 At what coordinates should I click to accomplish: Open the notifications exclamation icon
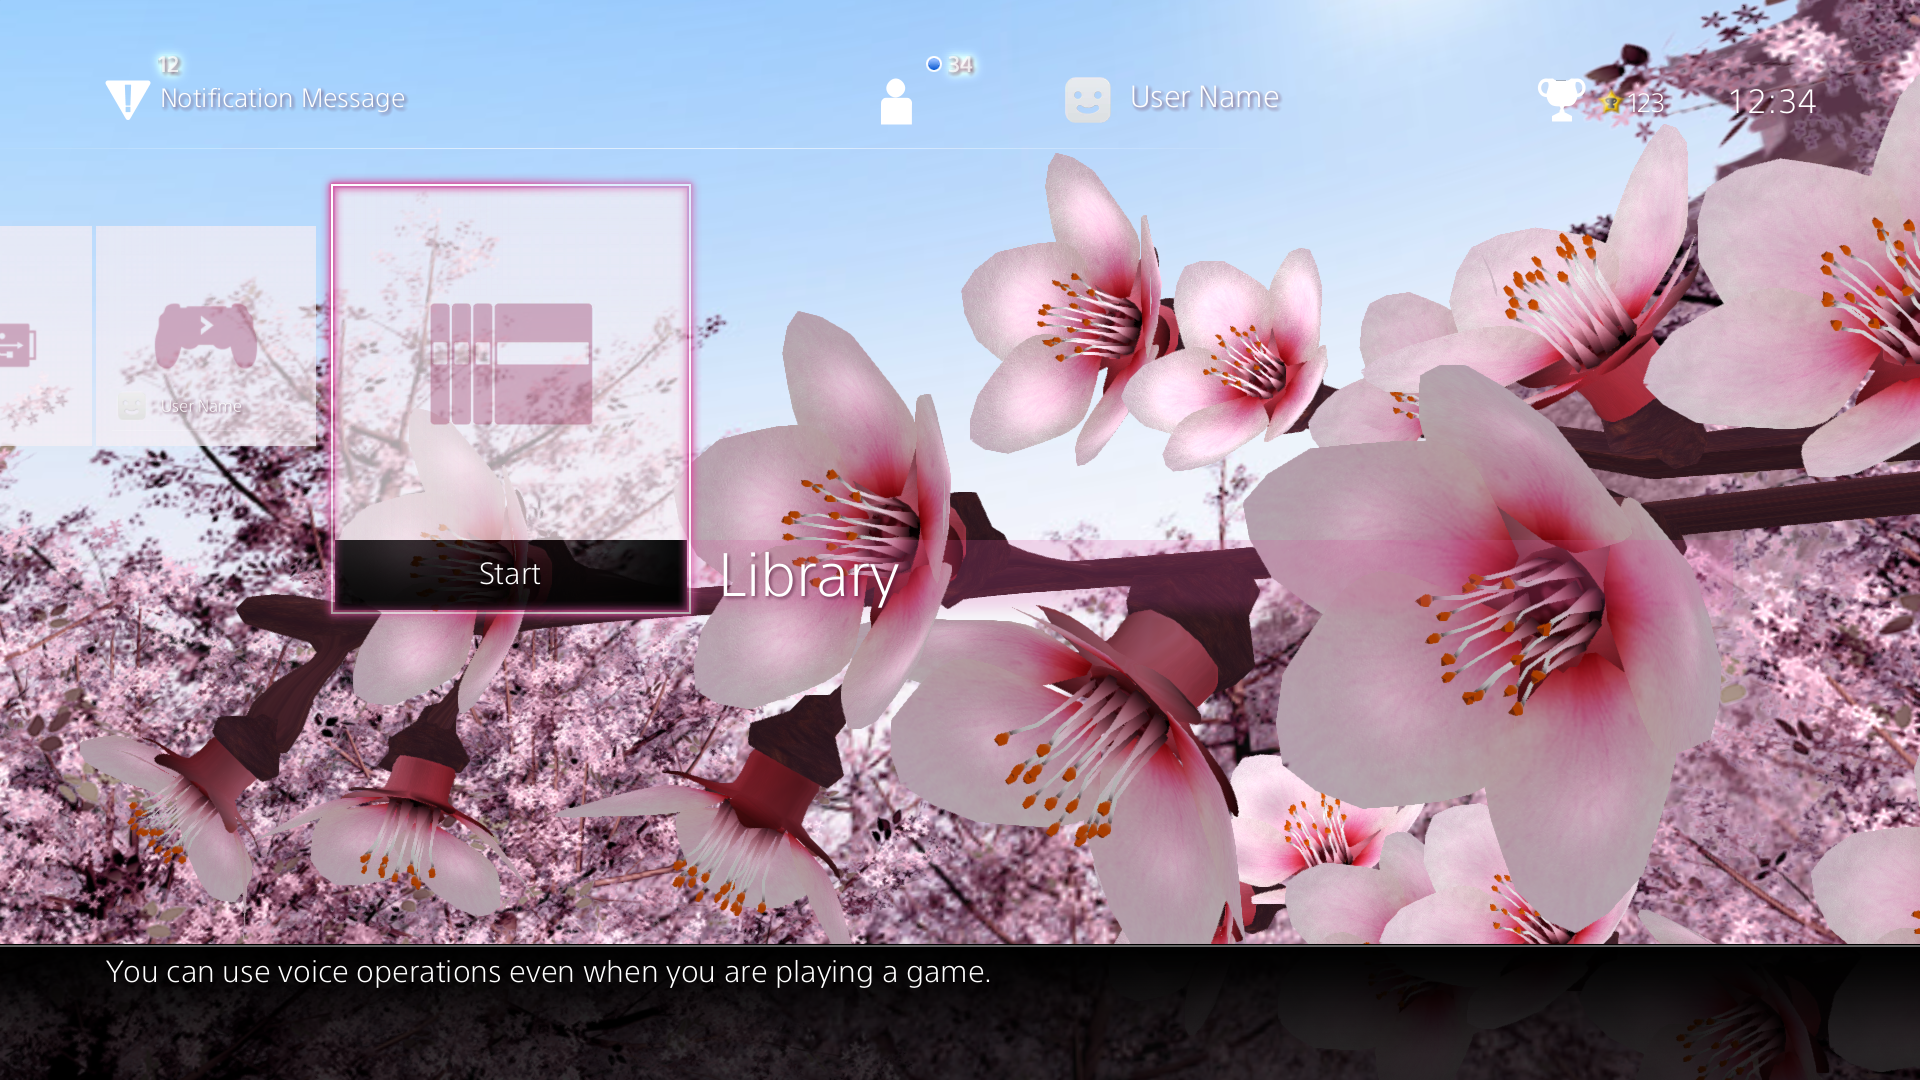127,99
